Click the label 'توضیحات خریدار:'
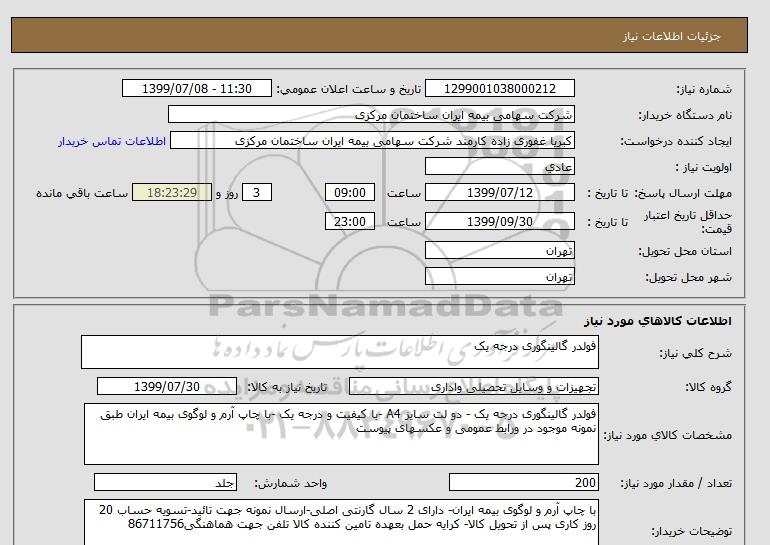Viewport: 770px width, 545px height. (691, 532)
